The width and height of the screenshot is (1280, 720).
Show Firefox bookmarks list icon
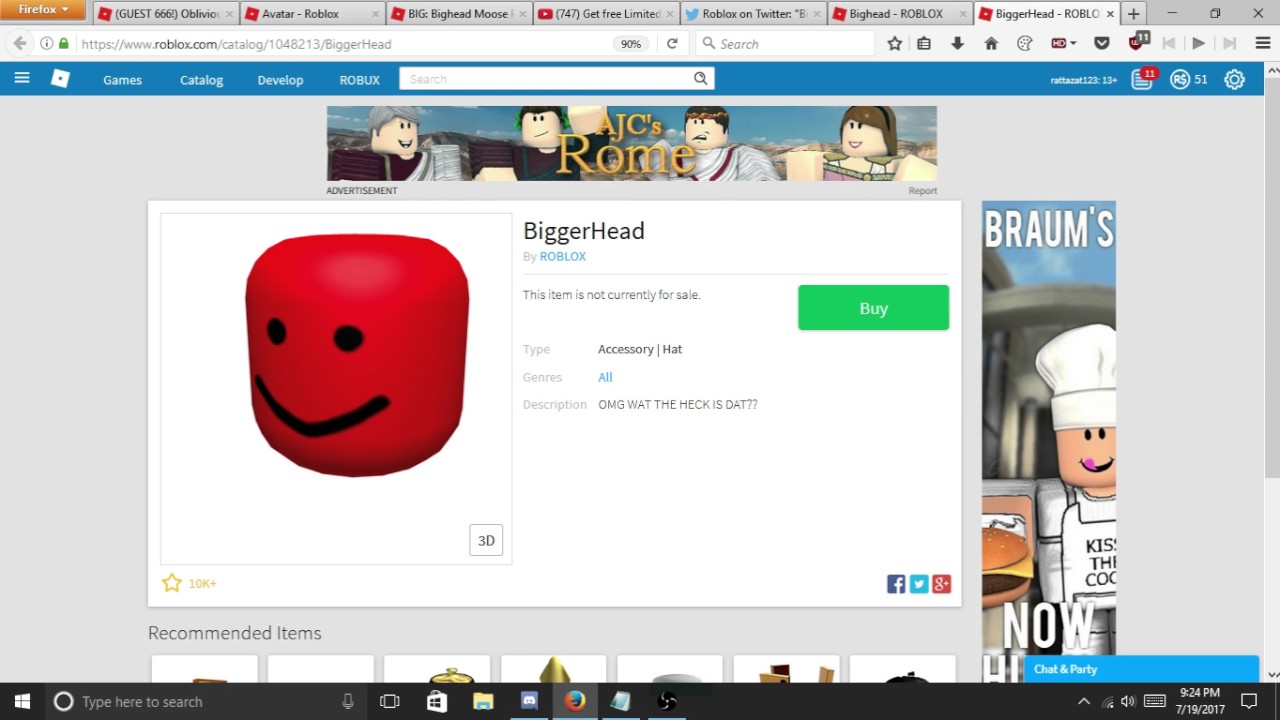[x=924, y=44]
